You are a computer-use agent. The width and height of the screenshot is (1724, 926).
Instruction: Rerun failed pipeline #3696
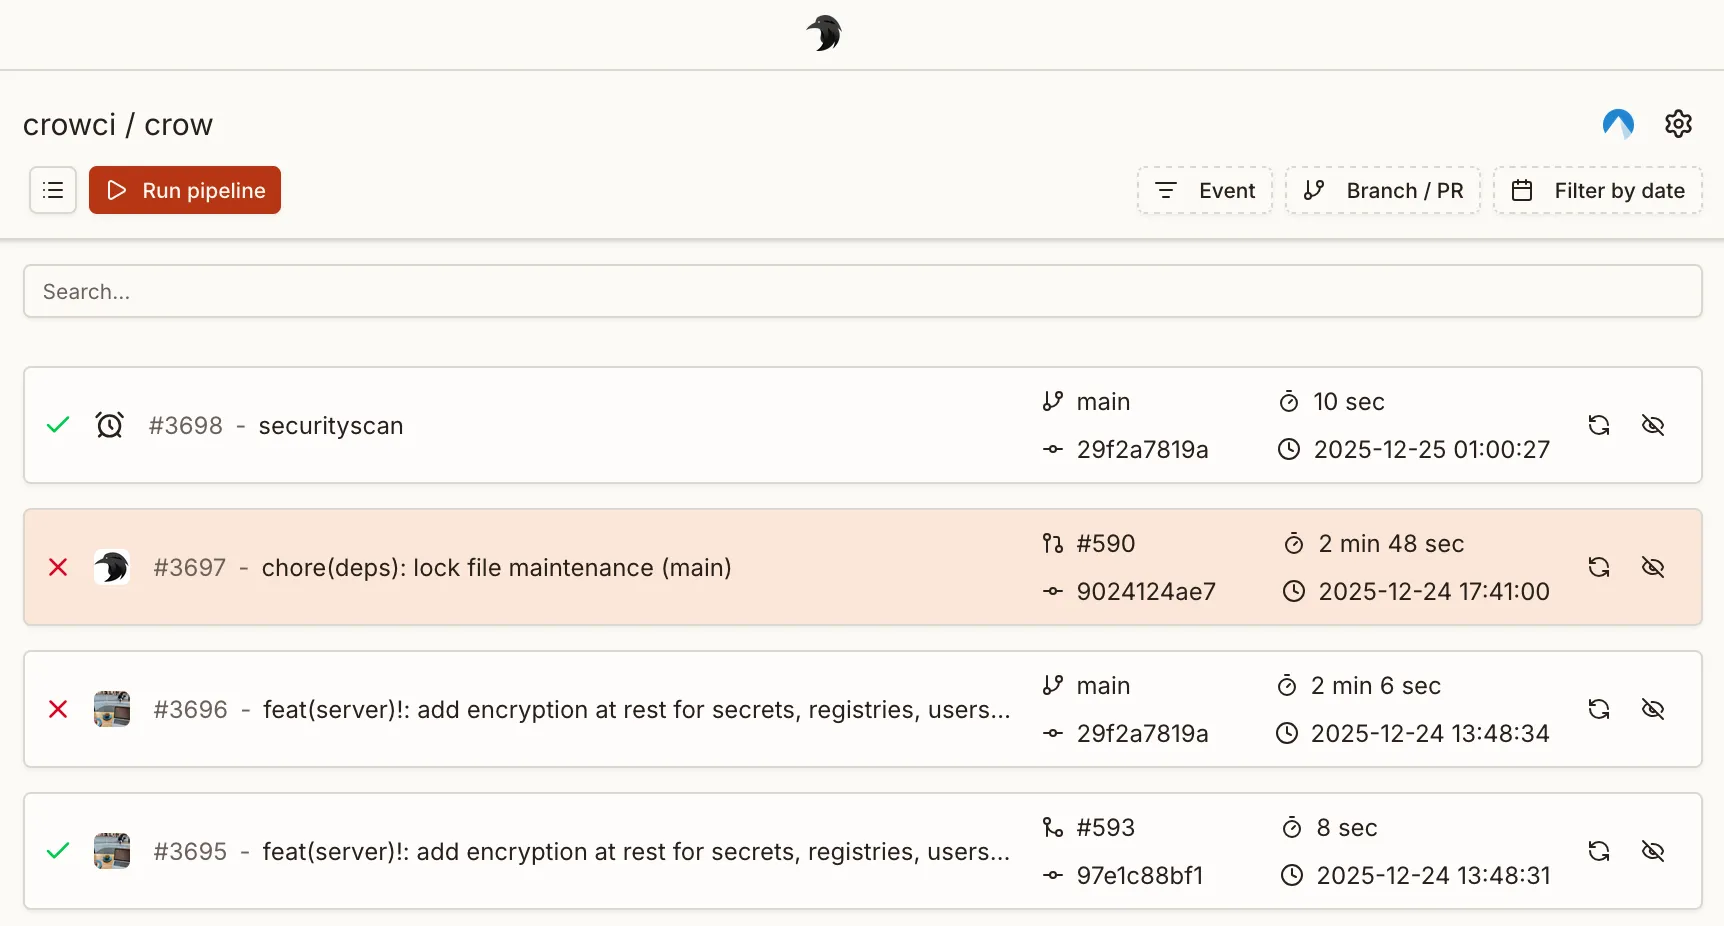[x=1599, y=709]
